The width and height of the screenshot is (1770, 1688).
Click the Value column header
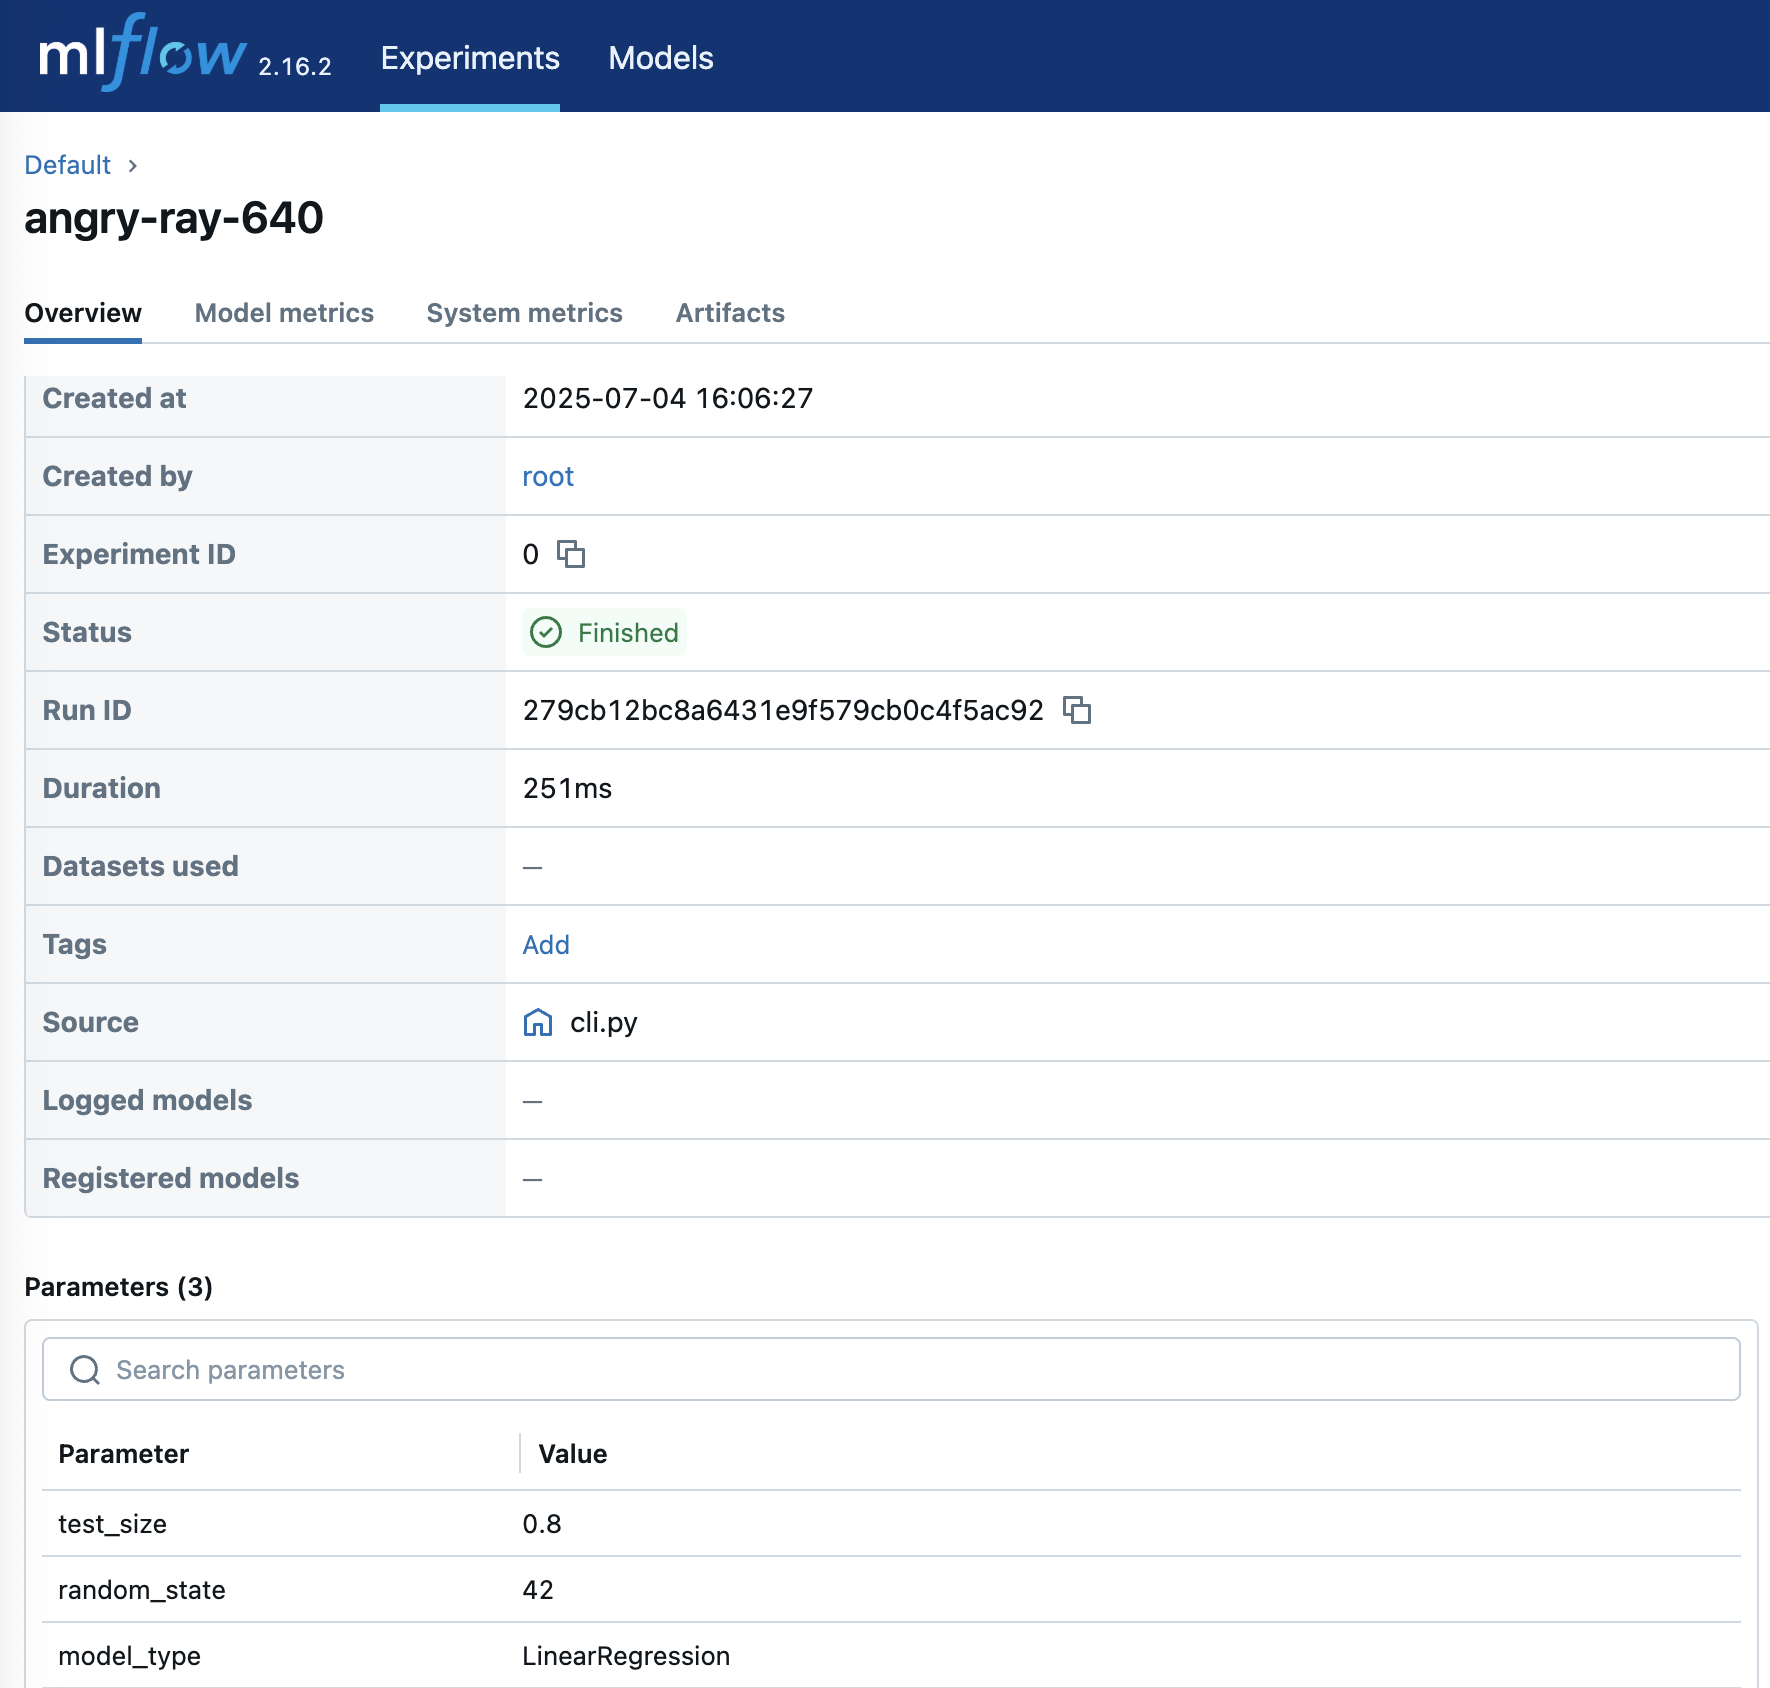(x=573, y=1454)
